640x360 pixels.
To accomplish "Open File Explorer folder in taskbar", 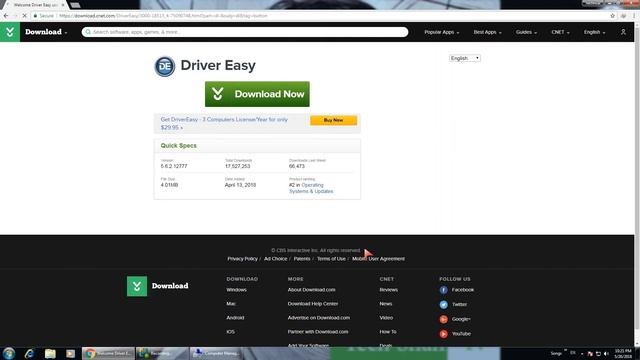I will [50, 353].
